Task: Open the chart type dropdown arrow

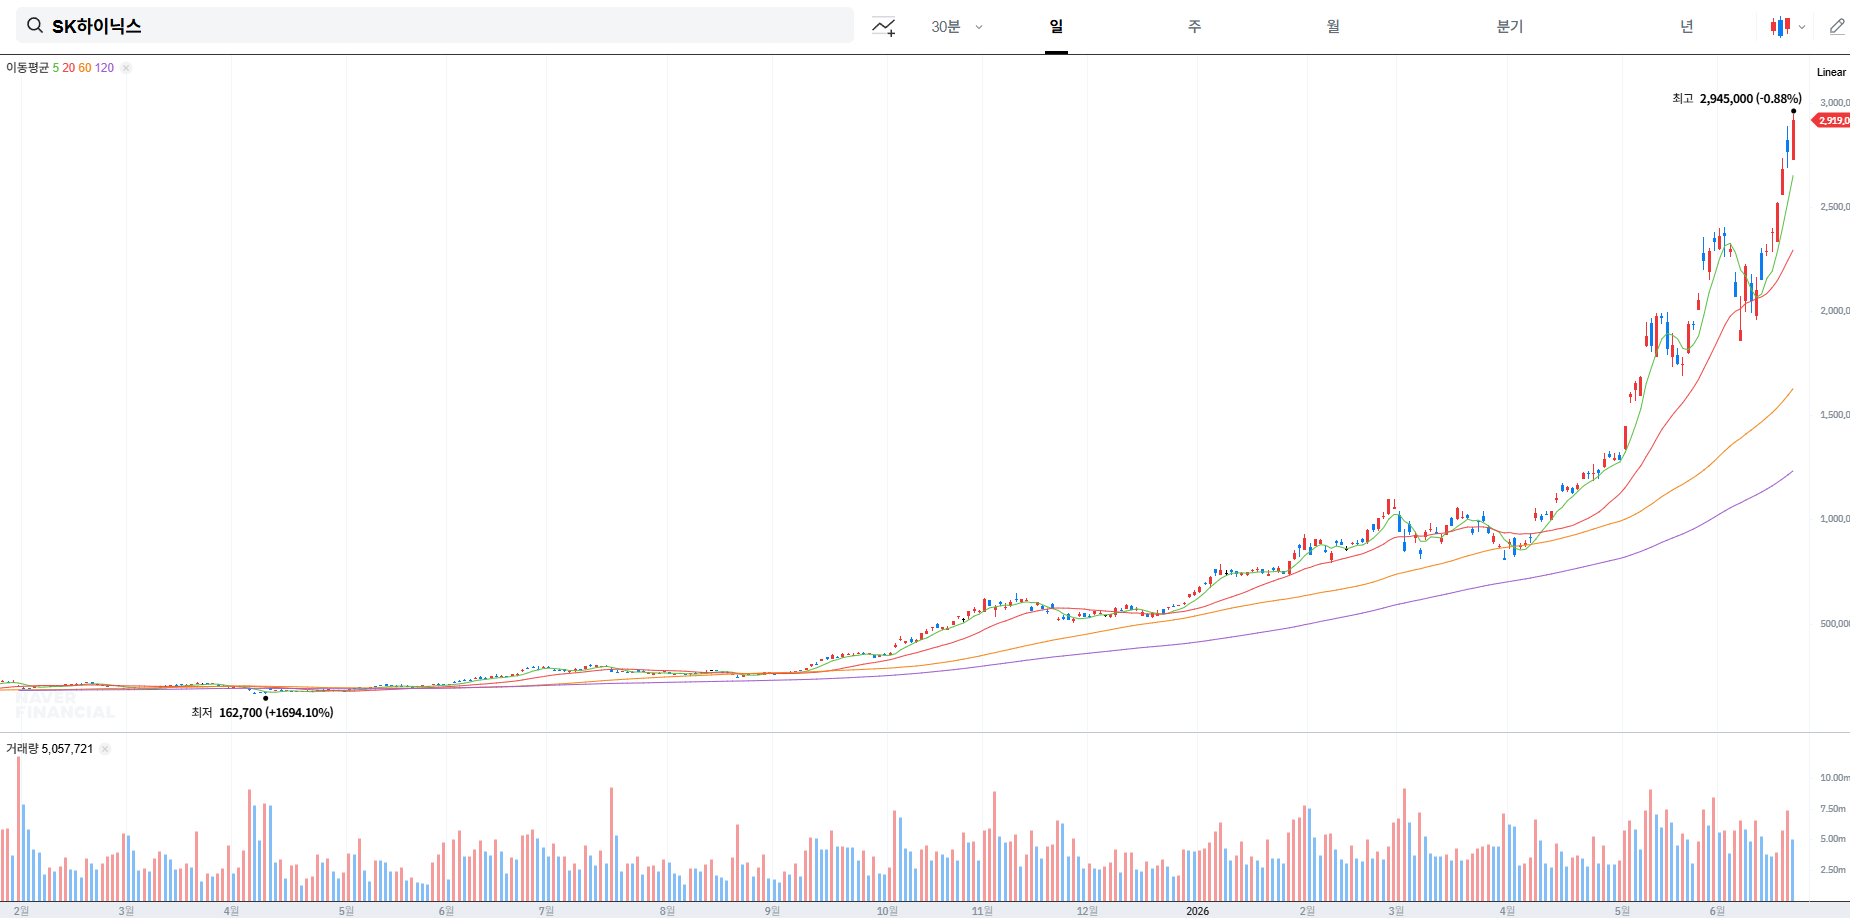Action: 1802,27
